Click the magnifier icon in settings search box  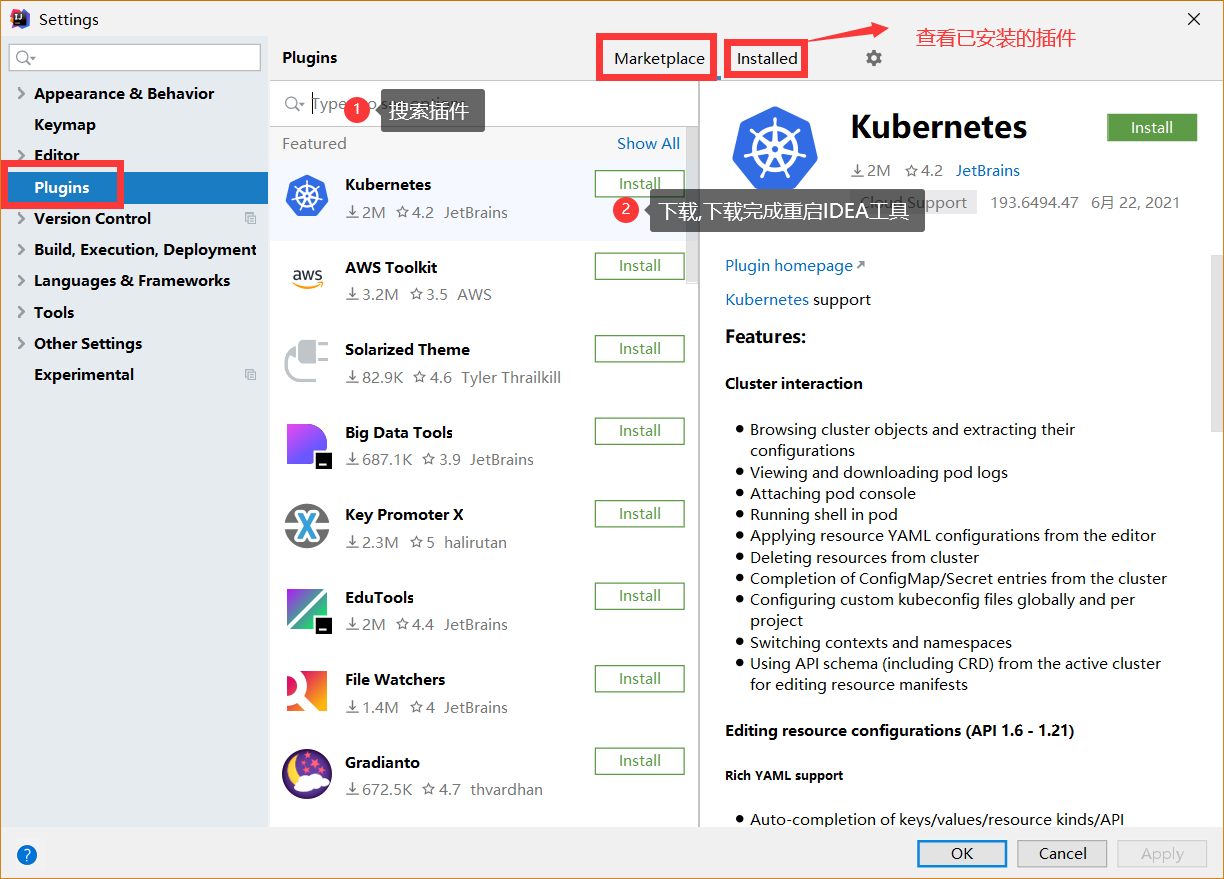pyautogui.click(x=25, y=58)
